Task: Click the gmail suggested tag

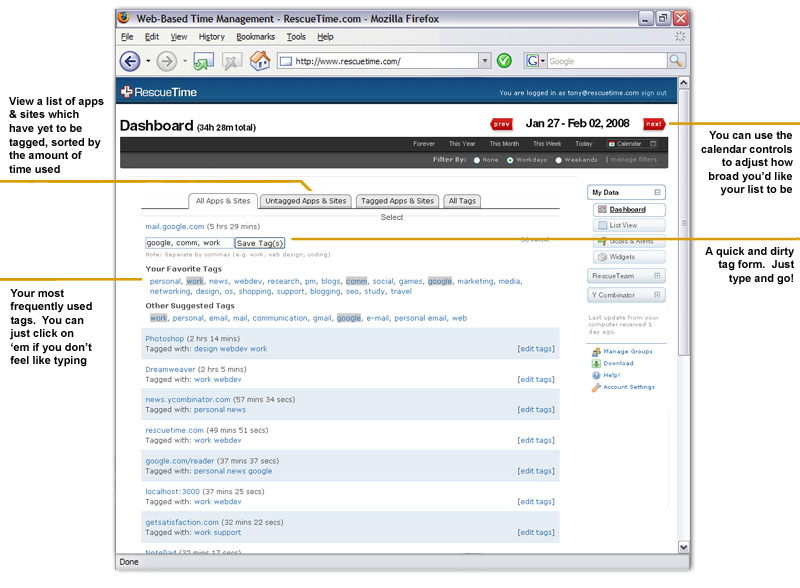Action: click(322, 318)
